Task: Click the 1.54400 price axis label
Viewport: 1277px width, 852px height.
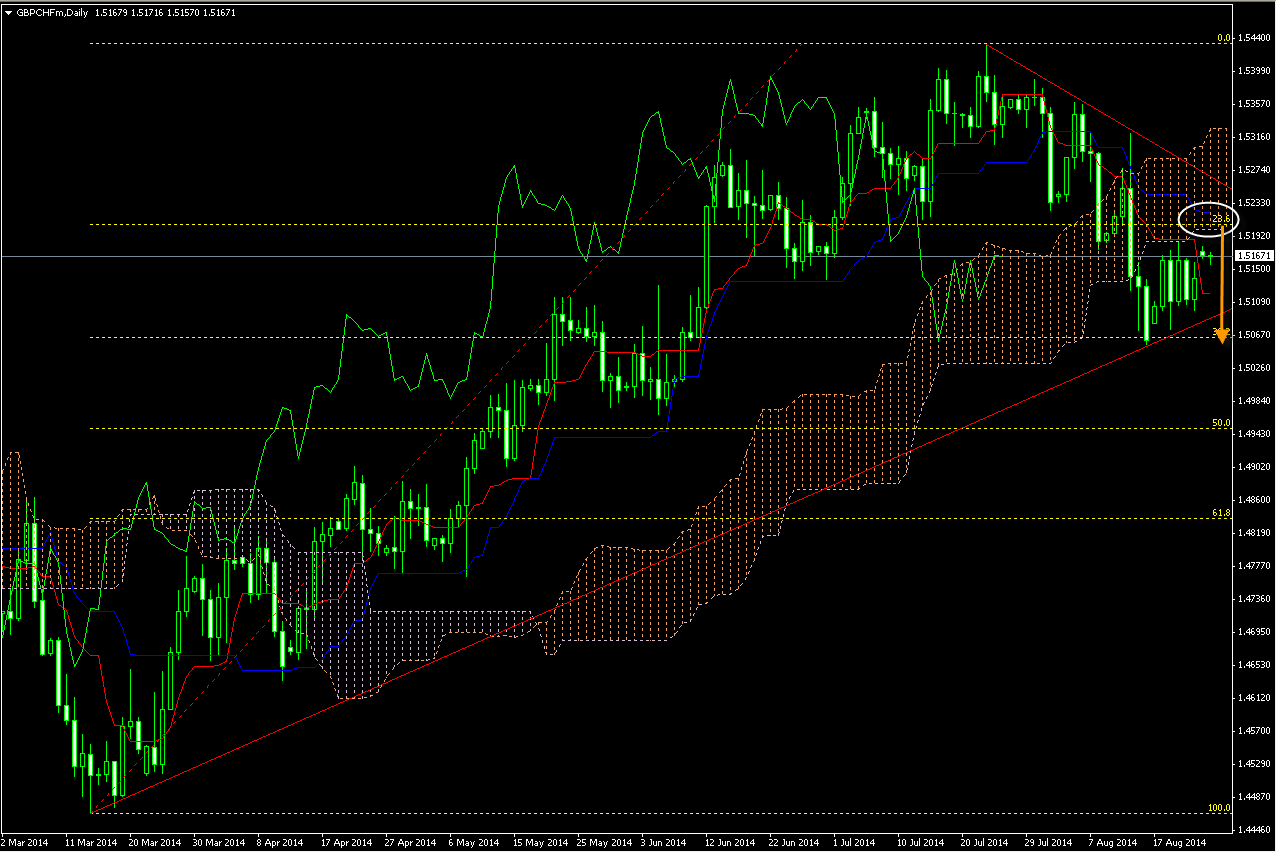Action: (1254, 38)
